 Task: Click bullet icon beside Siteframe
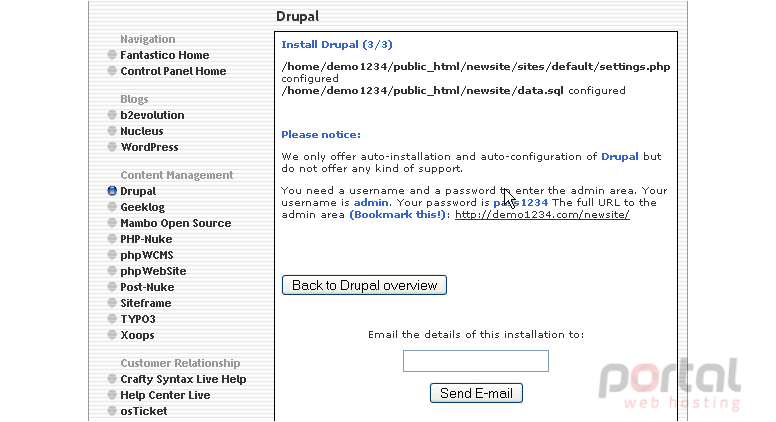point(112,303)
